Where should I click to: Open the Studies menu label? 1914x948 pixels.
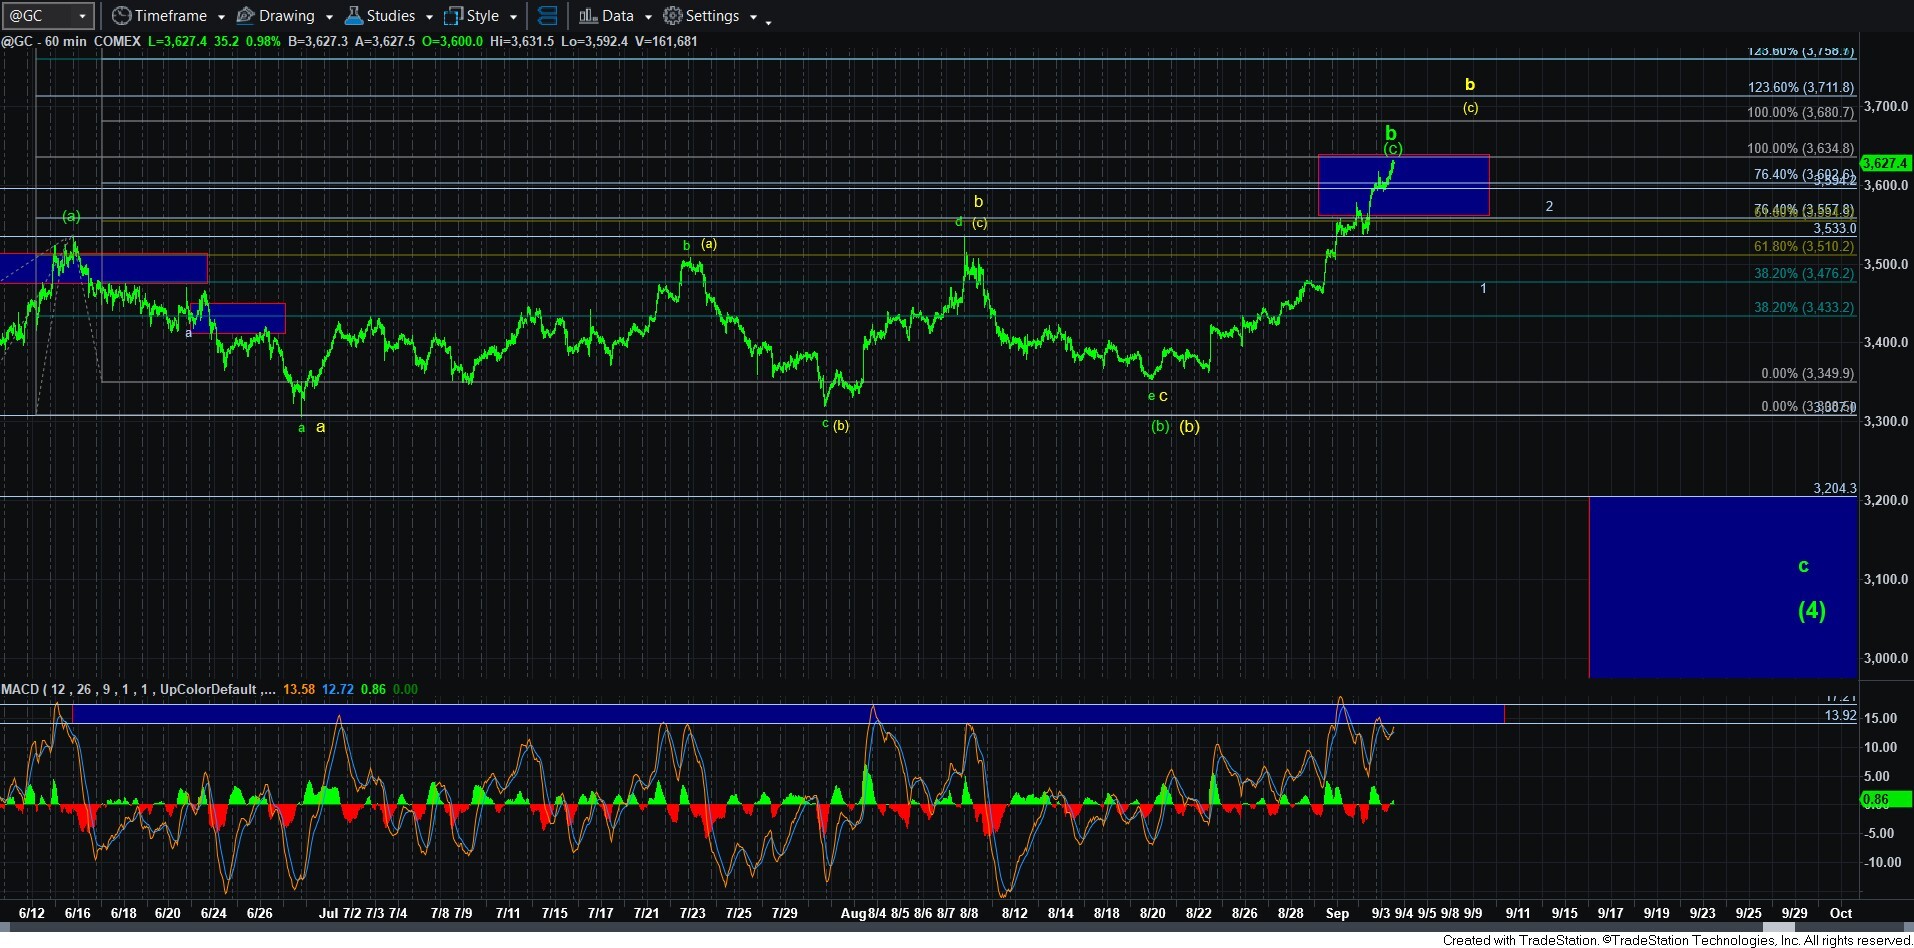coord(391,16)
